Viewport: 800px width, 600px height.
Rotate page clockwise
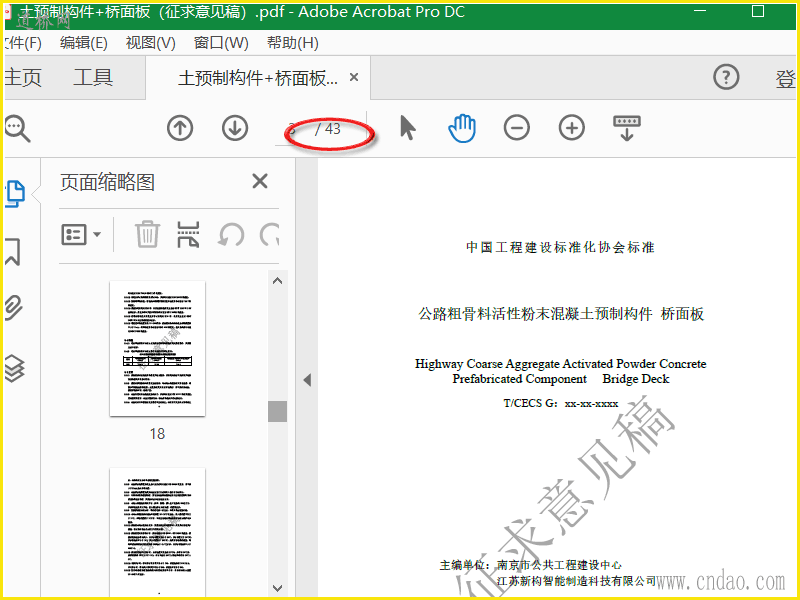tap(269, 235)
